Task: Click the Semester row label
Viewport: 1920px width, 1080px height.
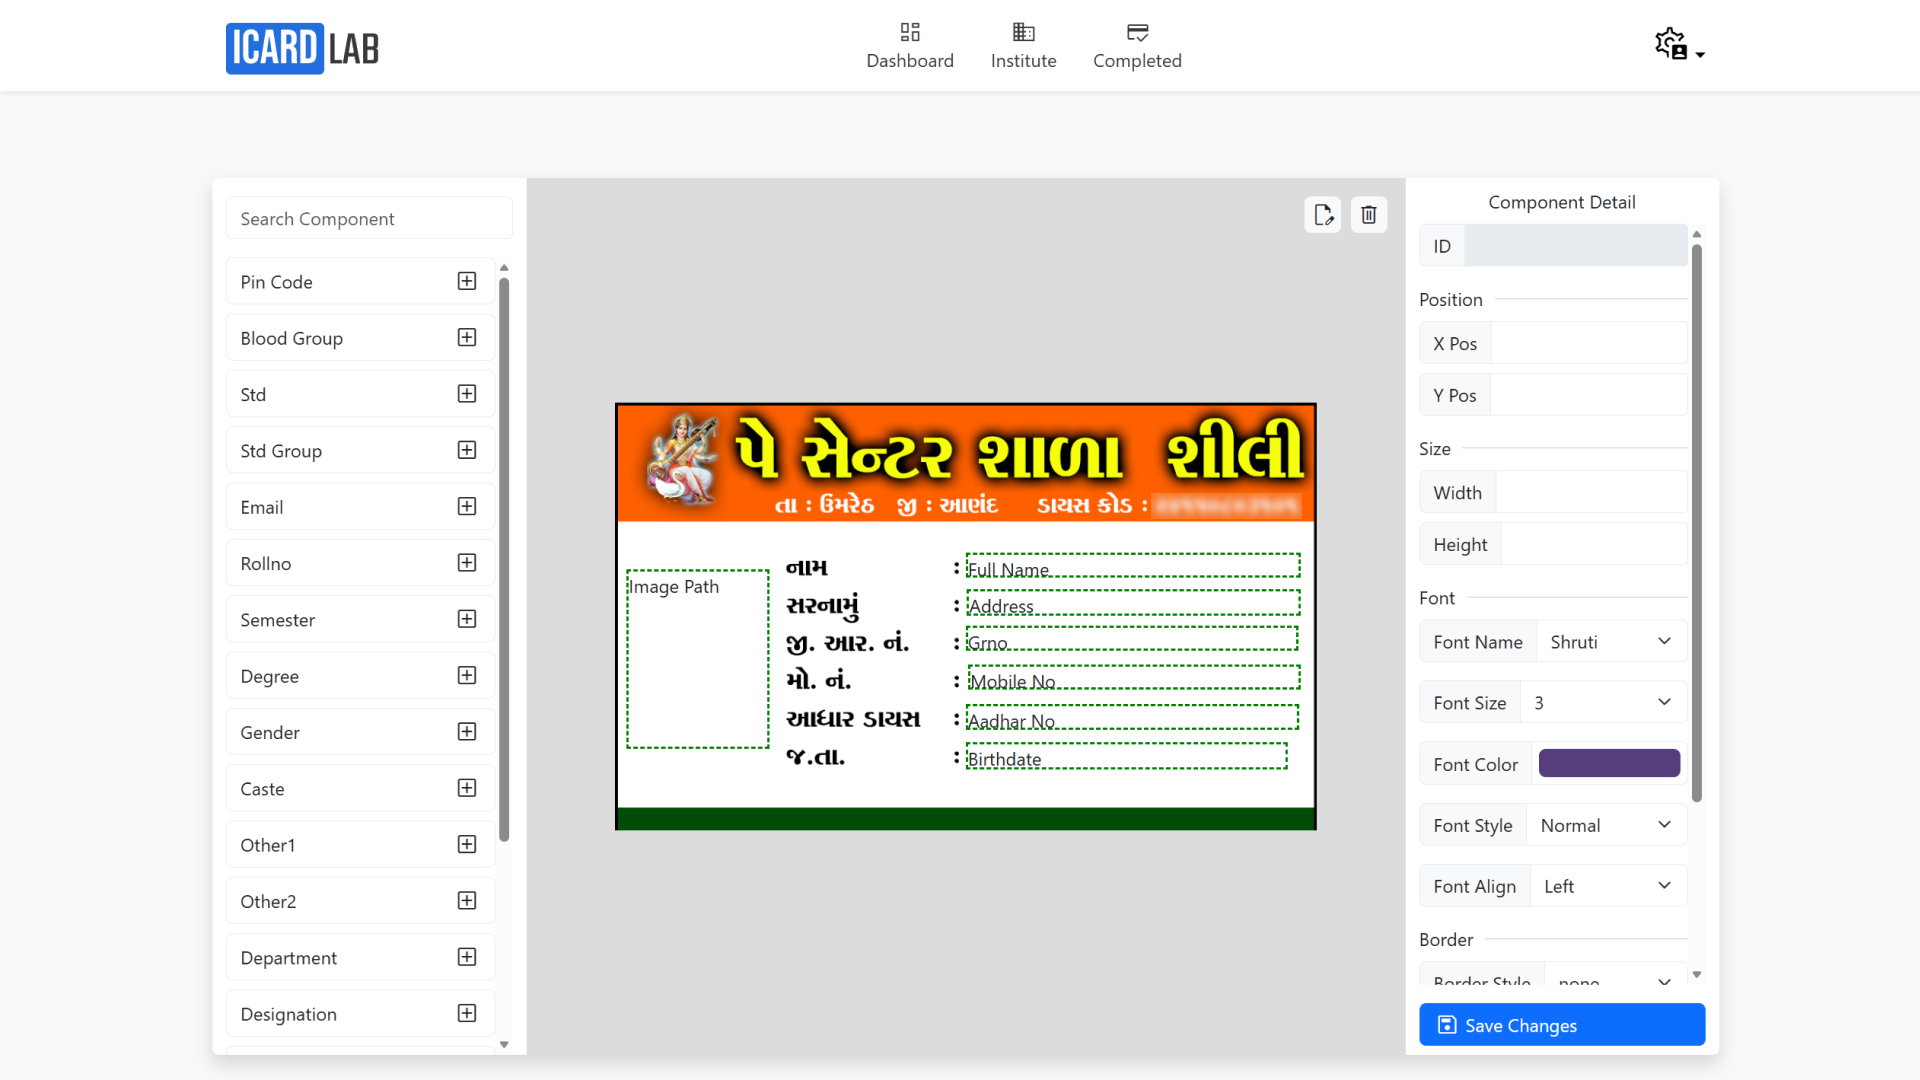Action: [x=277, y=620]
